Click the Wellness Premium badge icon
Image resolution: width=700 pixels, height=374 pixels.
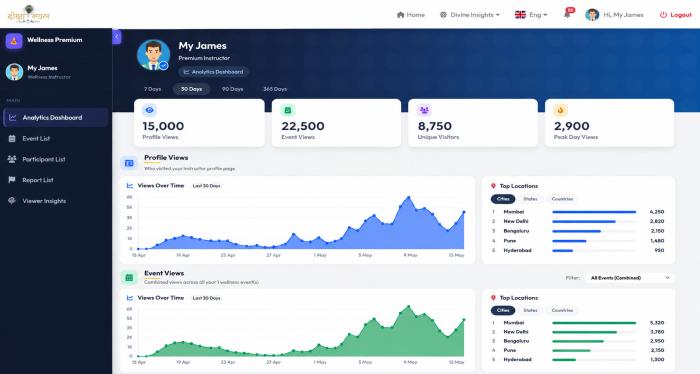[14, 41]
